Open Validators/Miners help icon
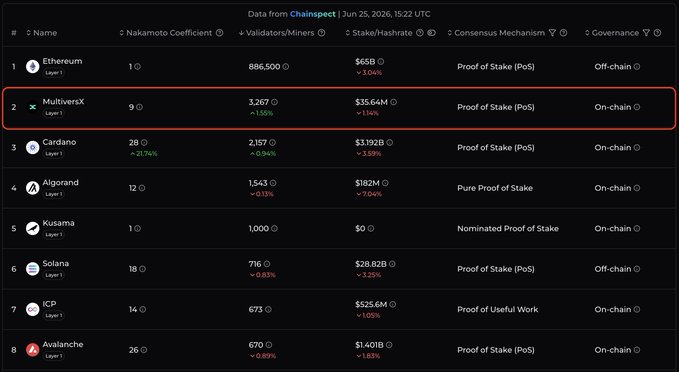This screenshot has height=372, width=679. pyautogui.click(x=321, y=33)
